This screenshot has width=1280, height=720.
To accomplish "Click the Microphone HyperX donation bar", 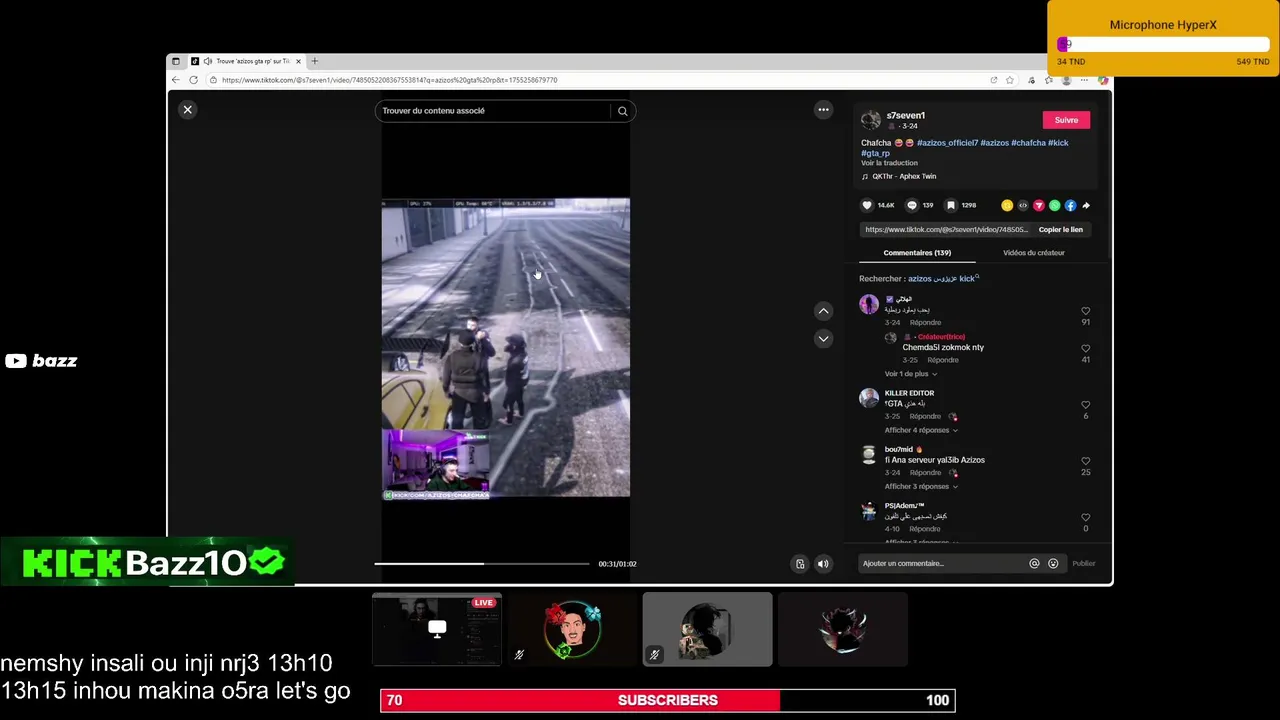I will (x=1163, y=45).
